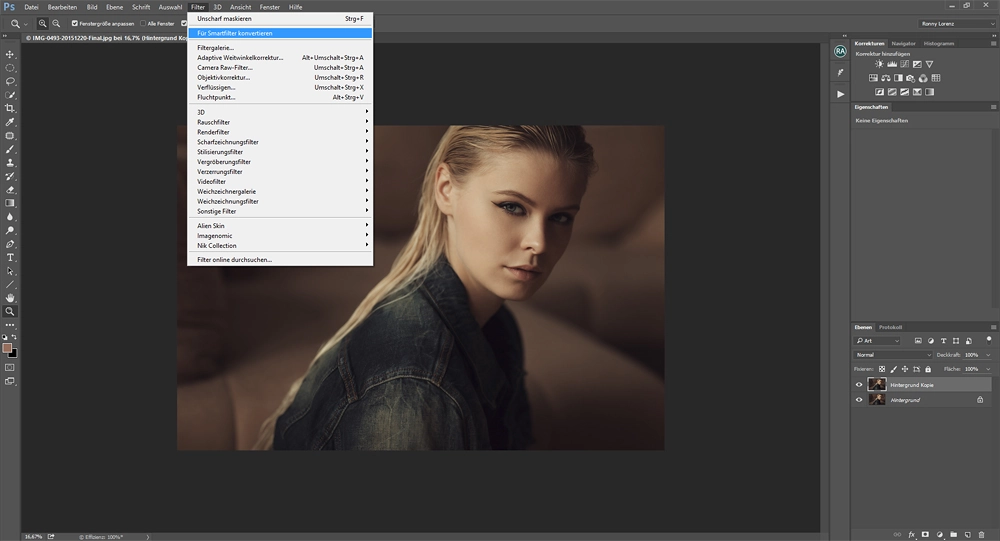Add a Levels adjustment

pyautogui.click(x=892, y=64)
